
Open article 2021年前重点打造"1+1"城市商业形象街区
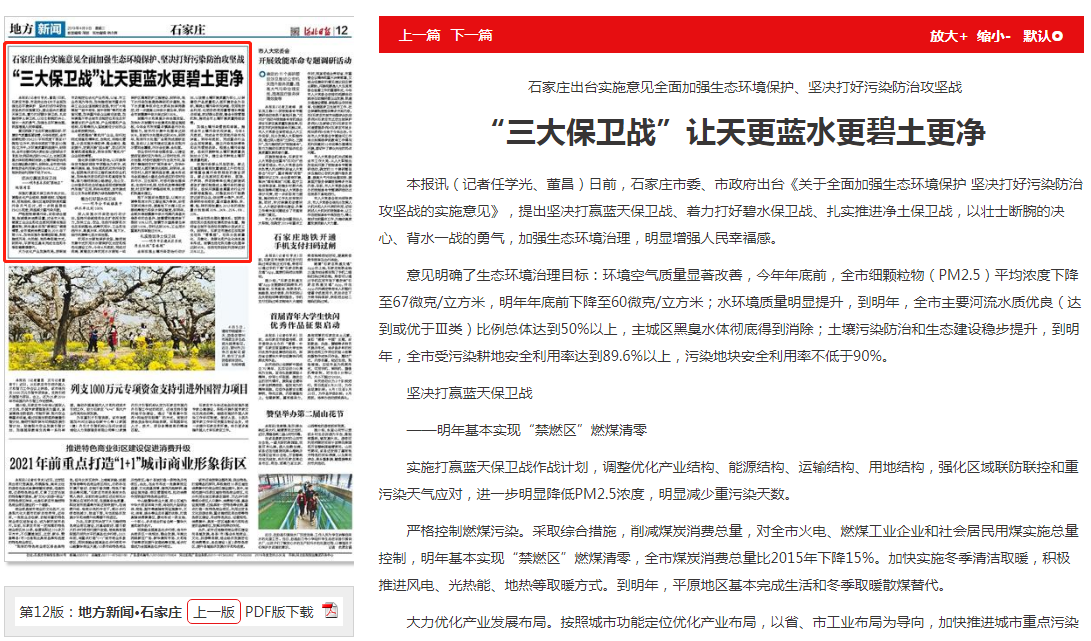point(128,463)
